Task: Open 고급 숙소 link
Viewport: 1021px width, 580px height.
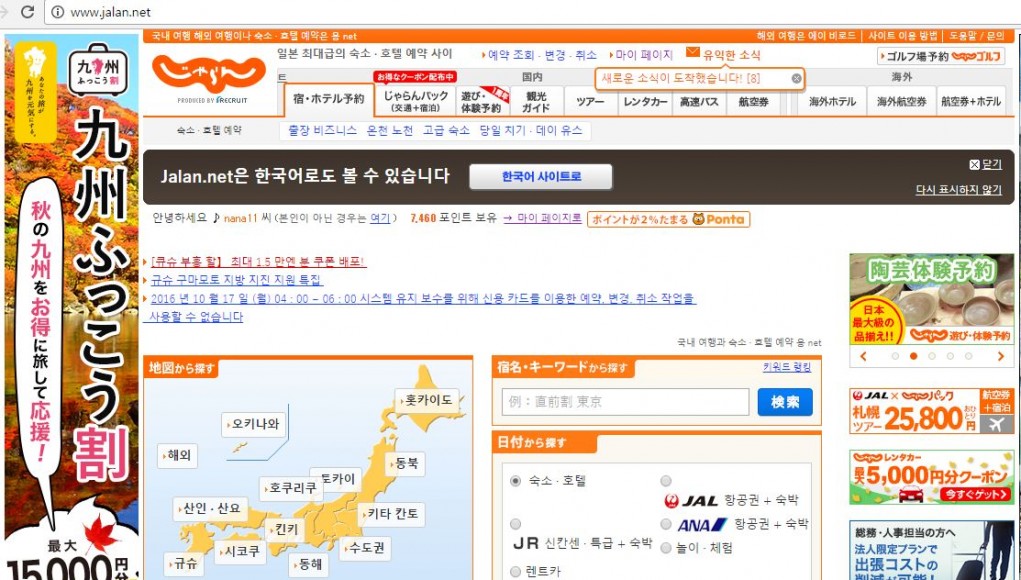Action: pos(446,130)
